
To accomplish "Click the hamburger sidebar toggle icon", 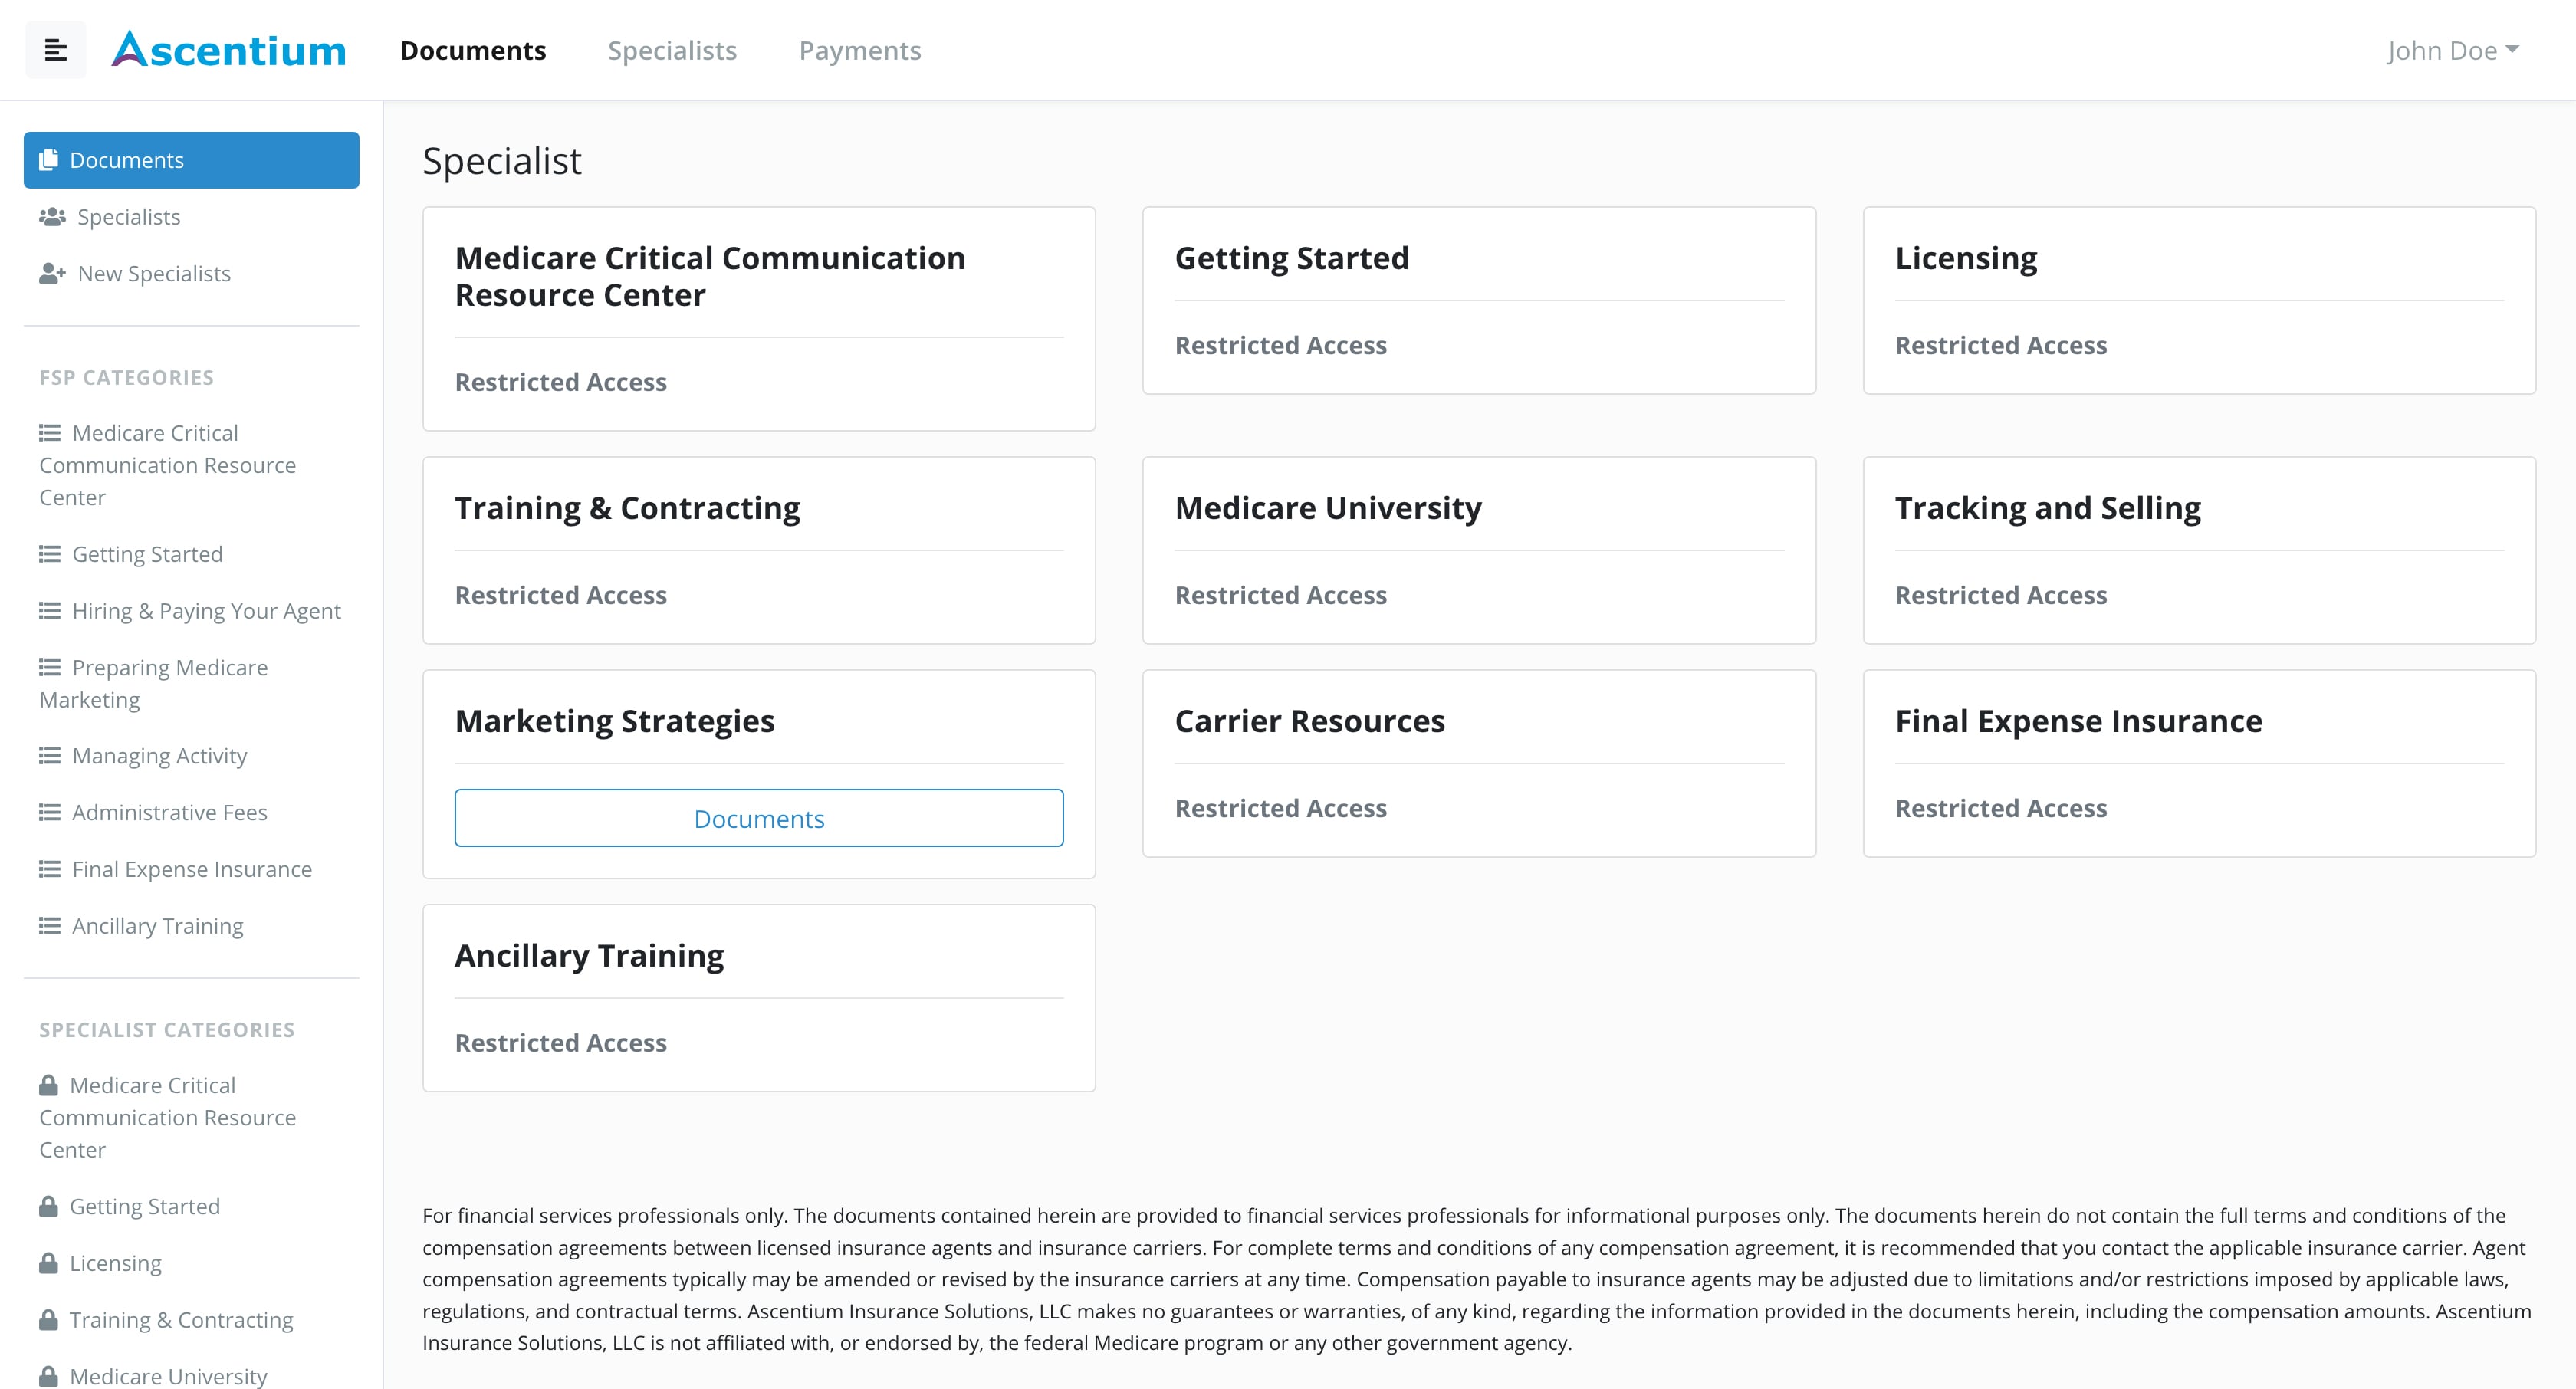I will [56, 50].
